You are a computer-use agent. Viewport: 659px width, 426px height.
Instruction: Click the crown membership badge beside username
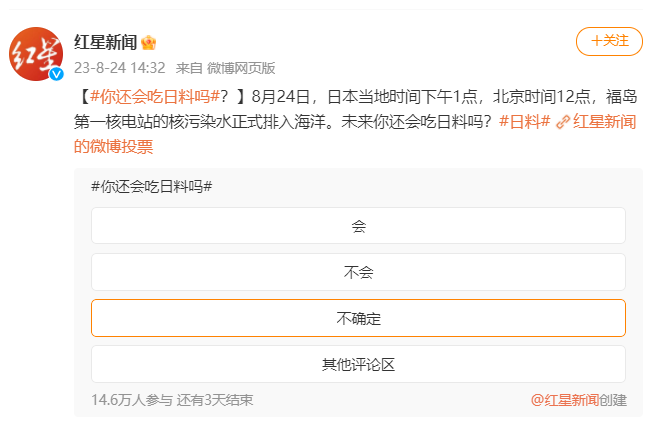pos(149,42)
